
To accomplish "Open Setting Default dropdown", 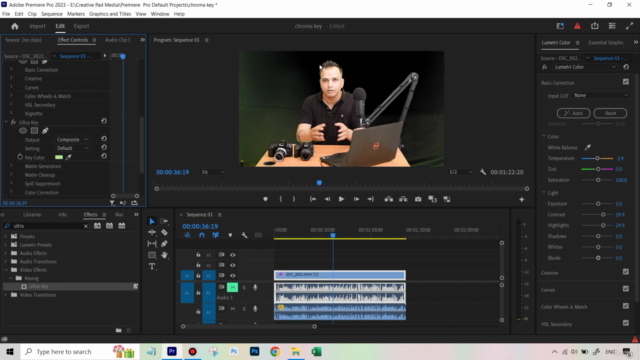I will pyautogui.click(x=72, y=148).
